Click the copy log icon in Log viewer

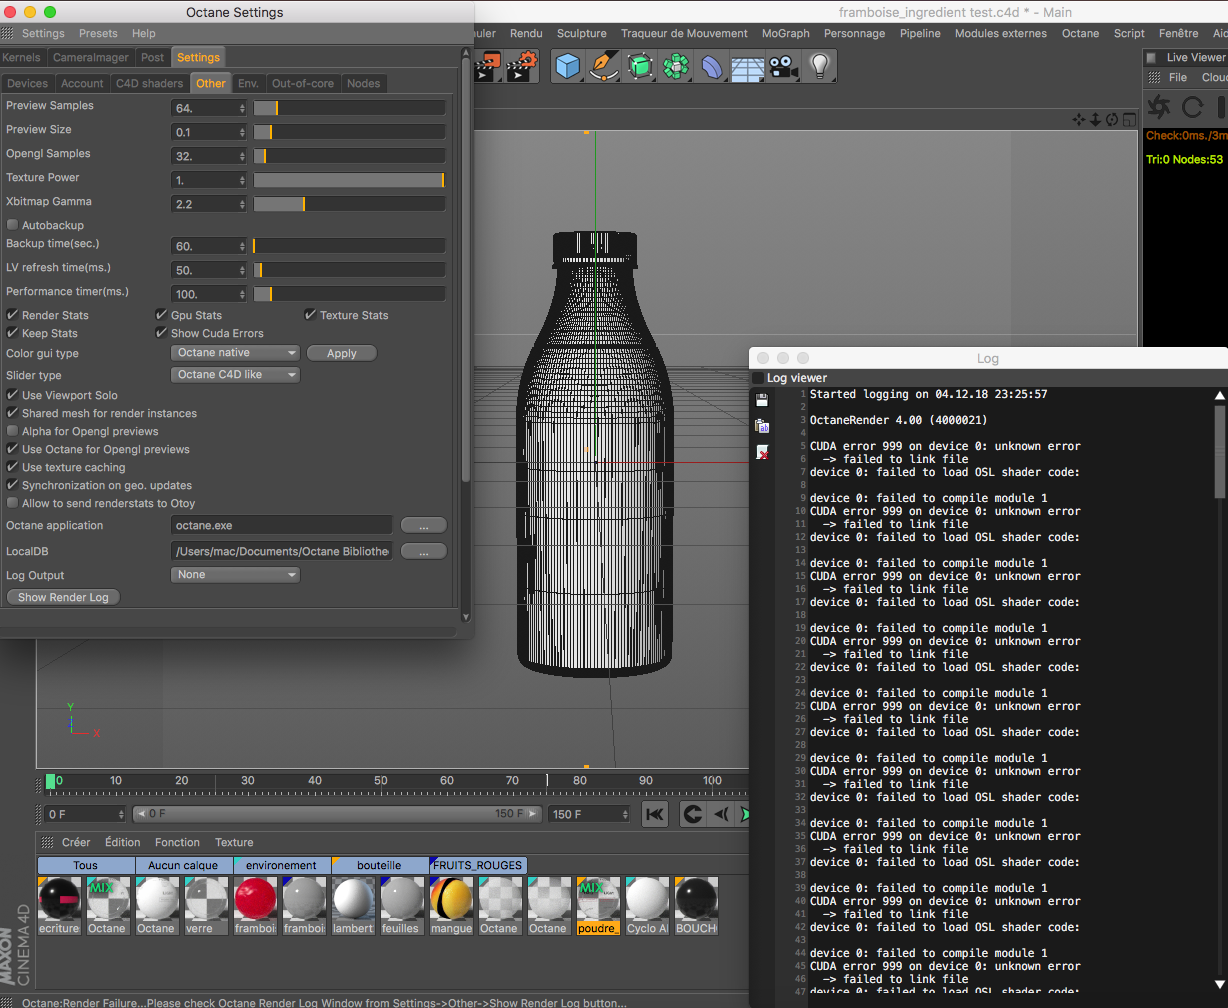click(762, 426)
